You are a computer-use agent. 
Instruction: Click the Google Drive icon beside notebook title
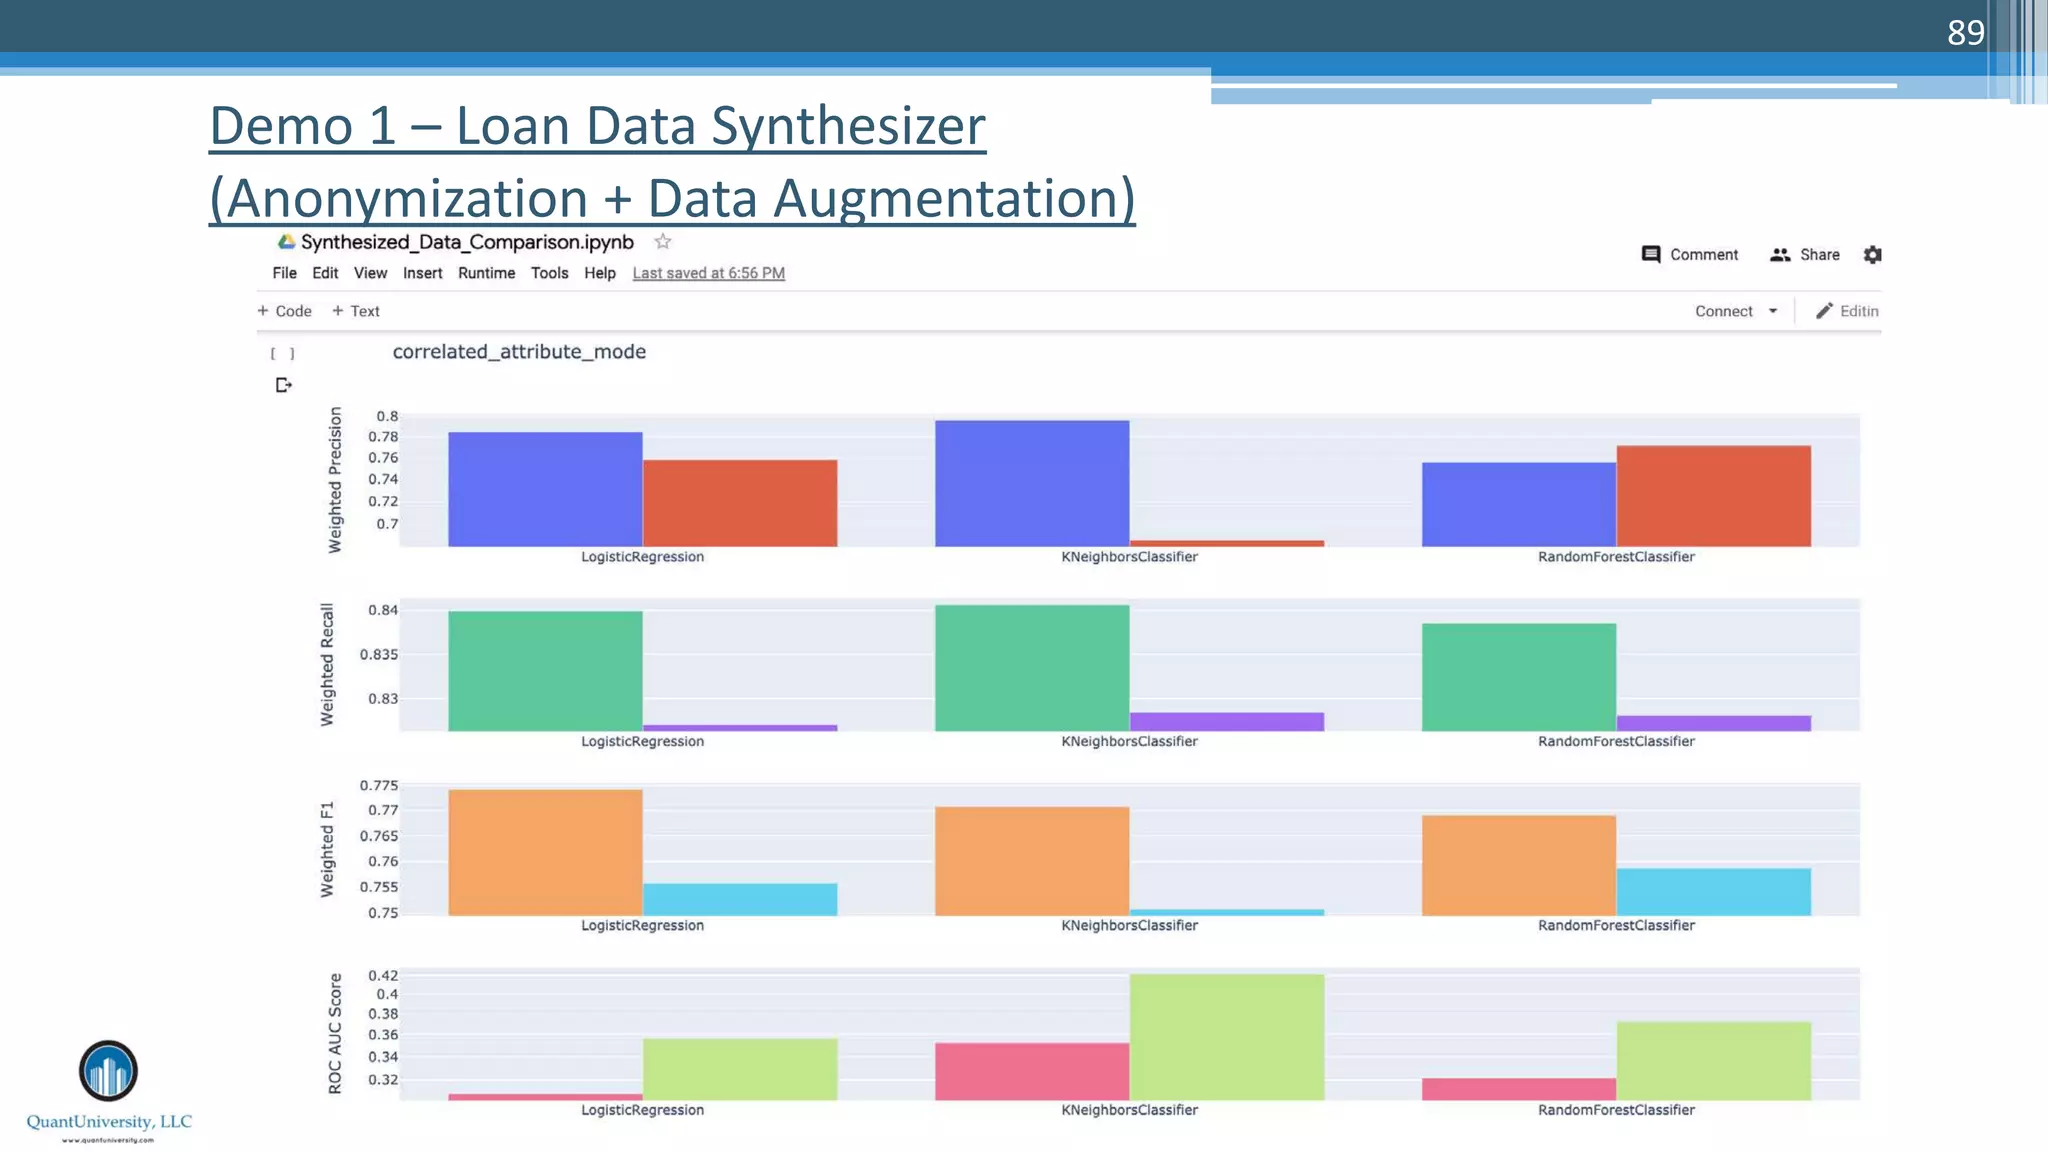click(x=286, y=242)
